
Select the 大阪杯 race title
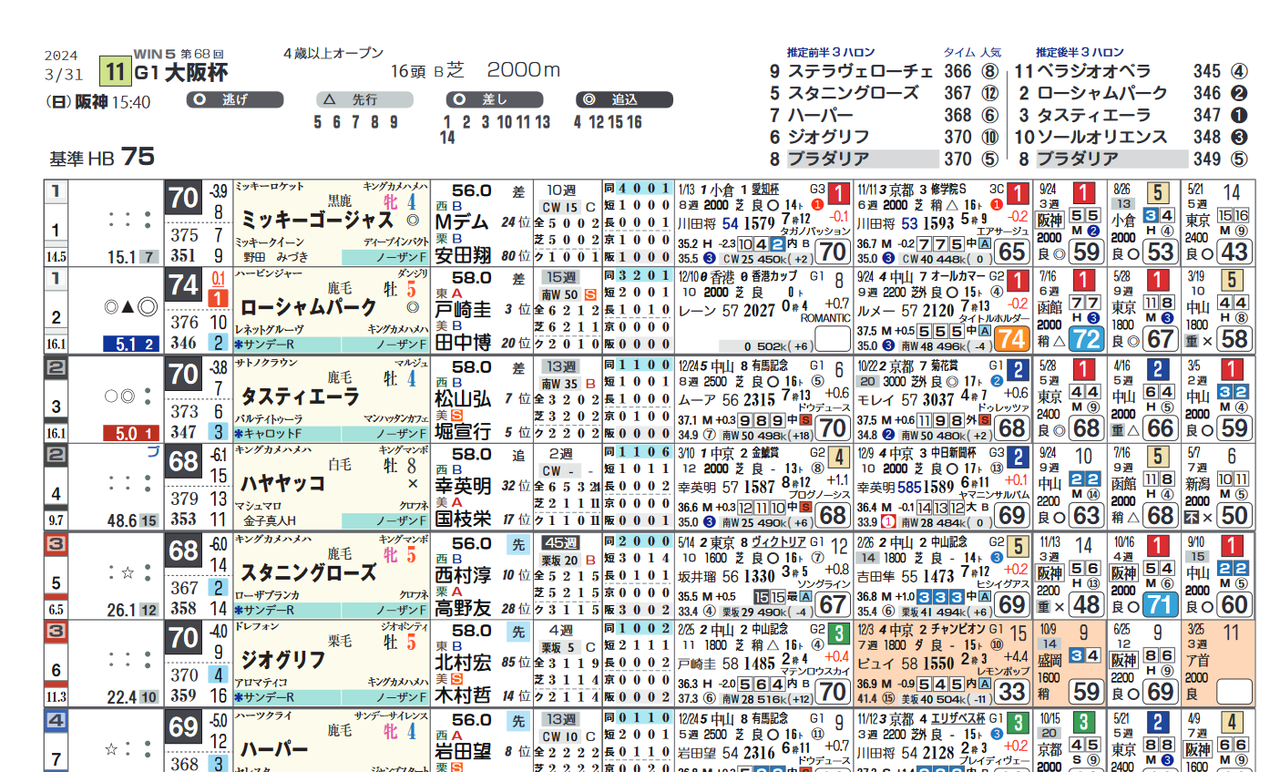click(196, 72)
